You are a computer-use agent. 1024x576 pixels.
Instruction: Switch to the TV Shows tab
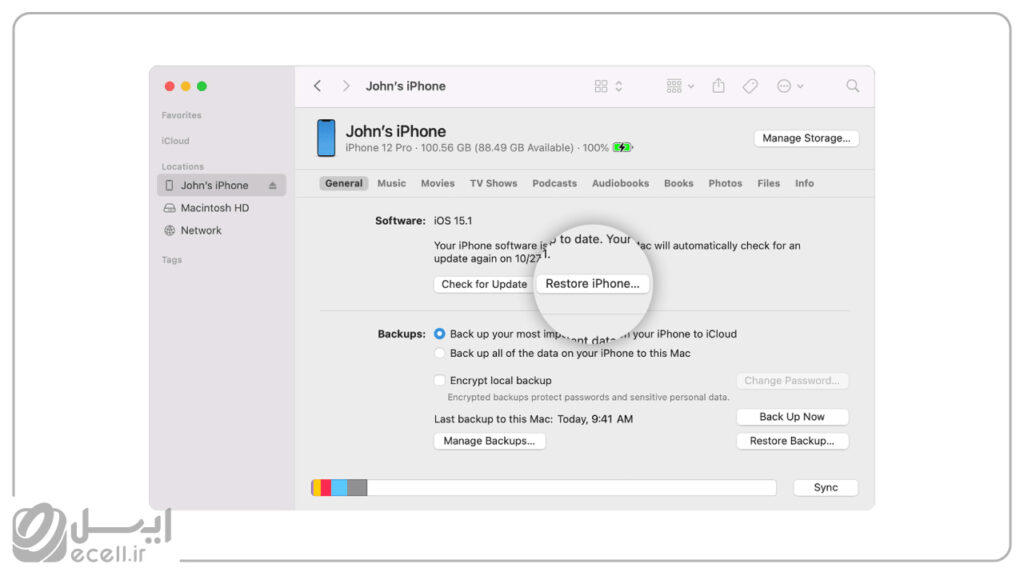(x=493, y=184)
